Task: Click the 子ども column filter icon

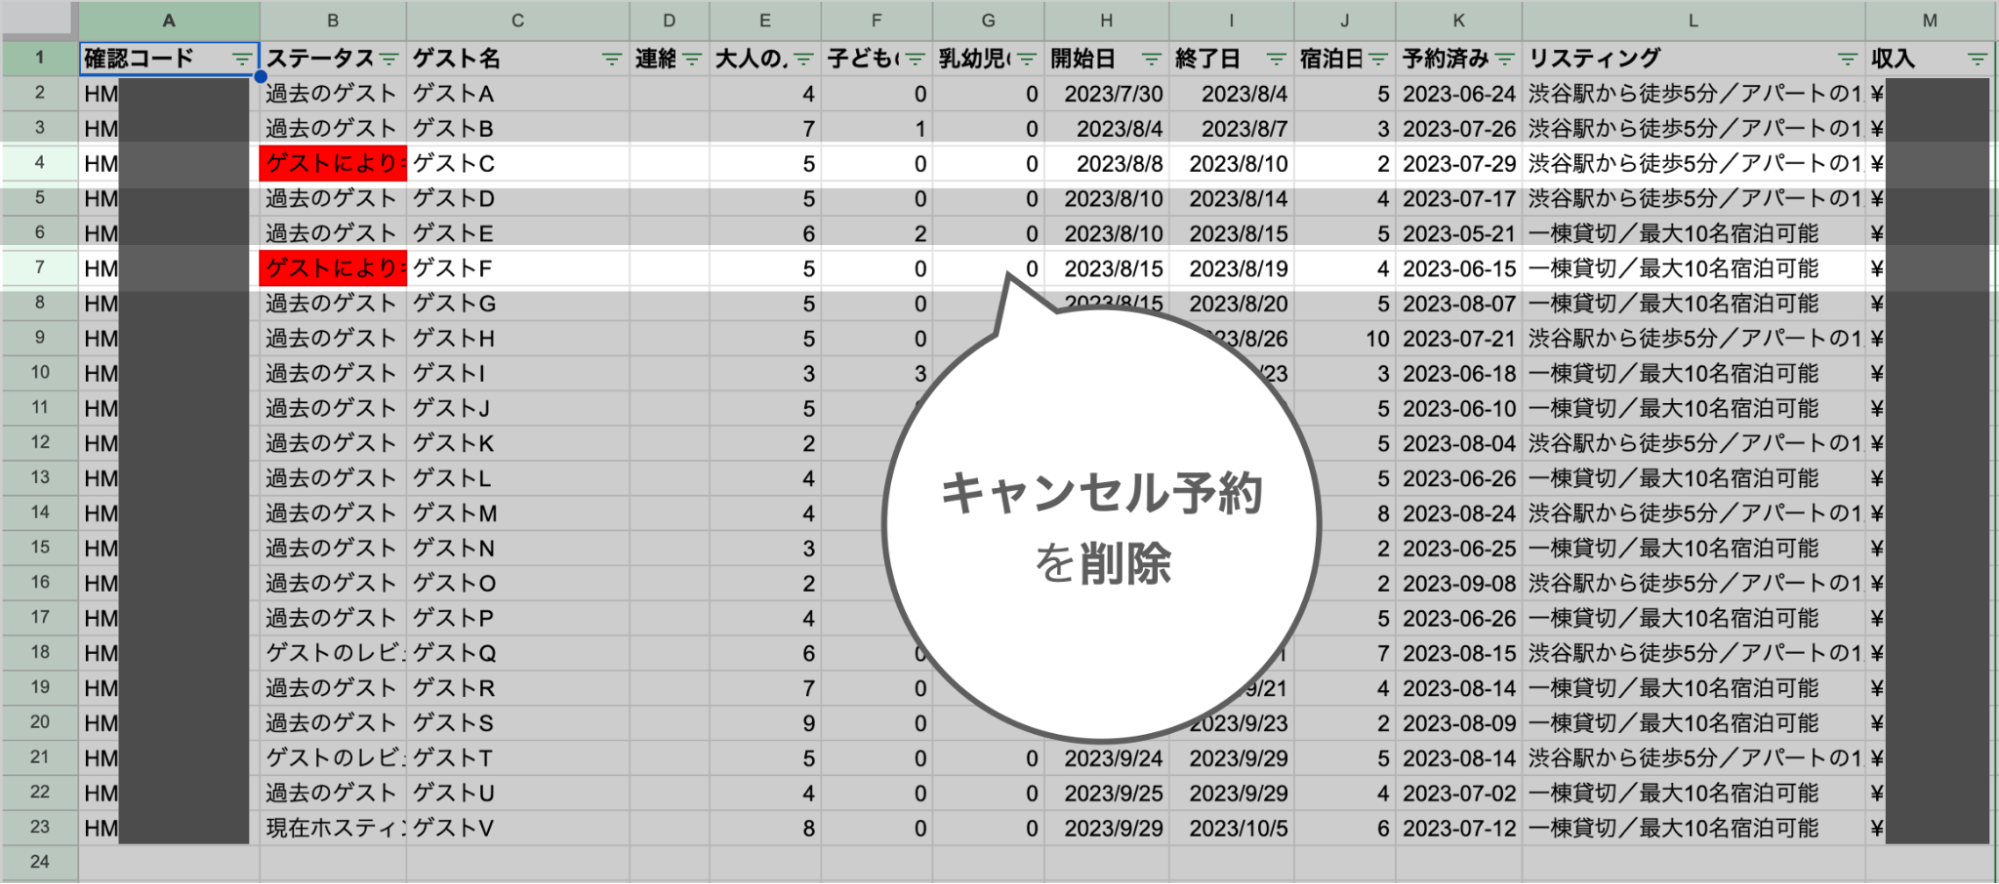Action: point(914,60)
